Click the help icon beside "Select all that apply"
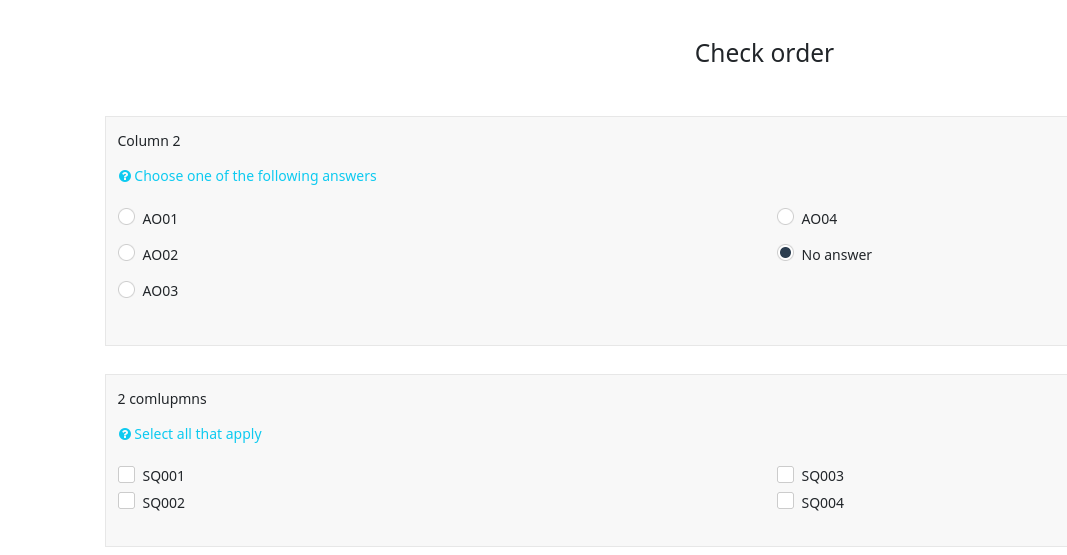The height and width of the screenshot is (555, 1067). tap(125, 434)
